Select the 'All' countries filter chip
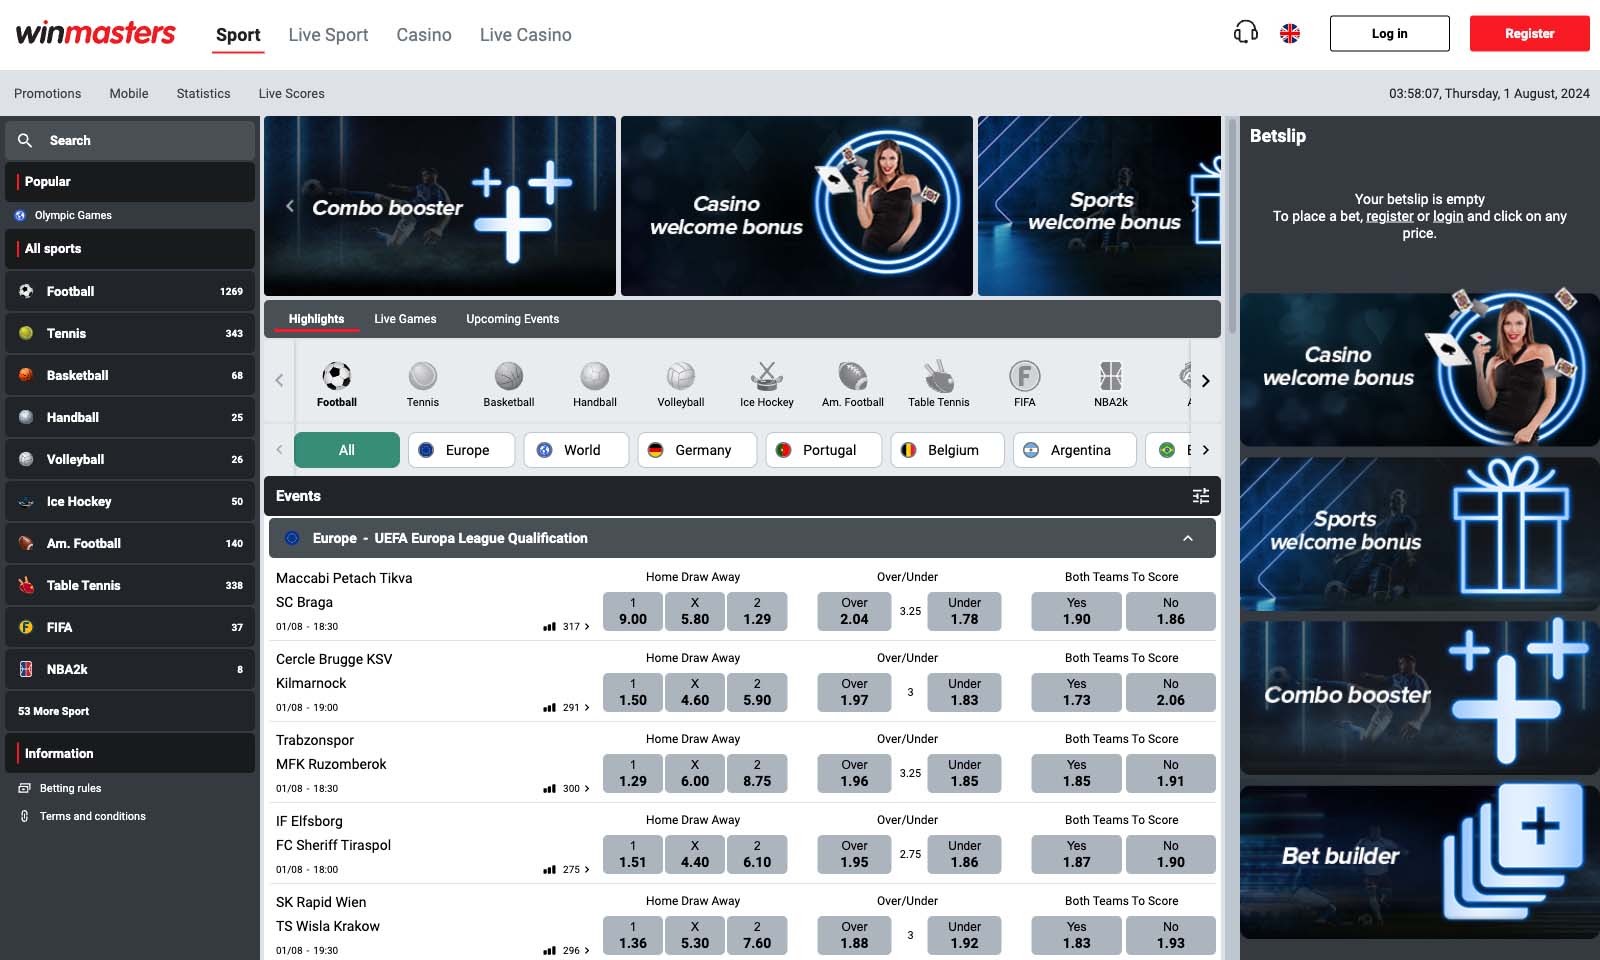This screenshot has width=1600, height=960. (346, 450)
